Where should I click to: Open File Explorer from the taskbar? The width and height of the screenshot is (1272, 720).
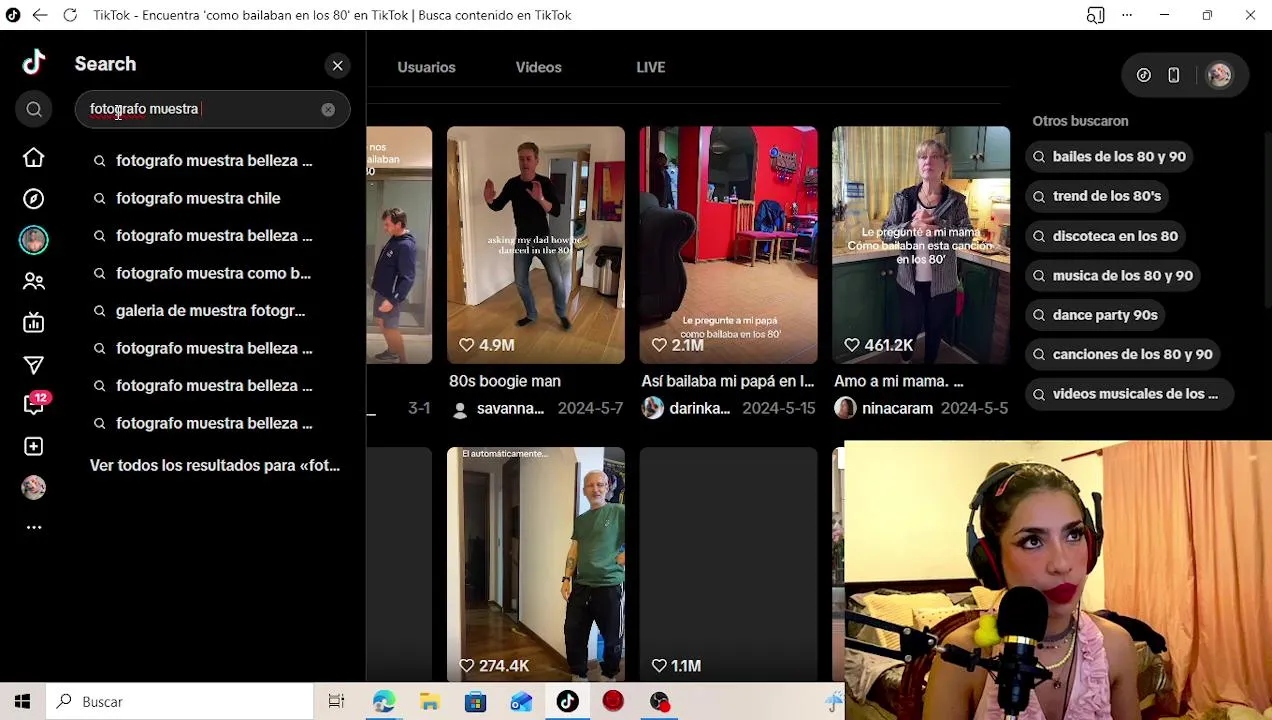(430, 702)
